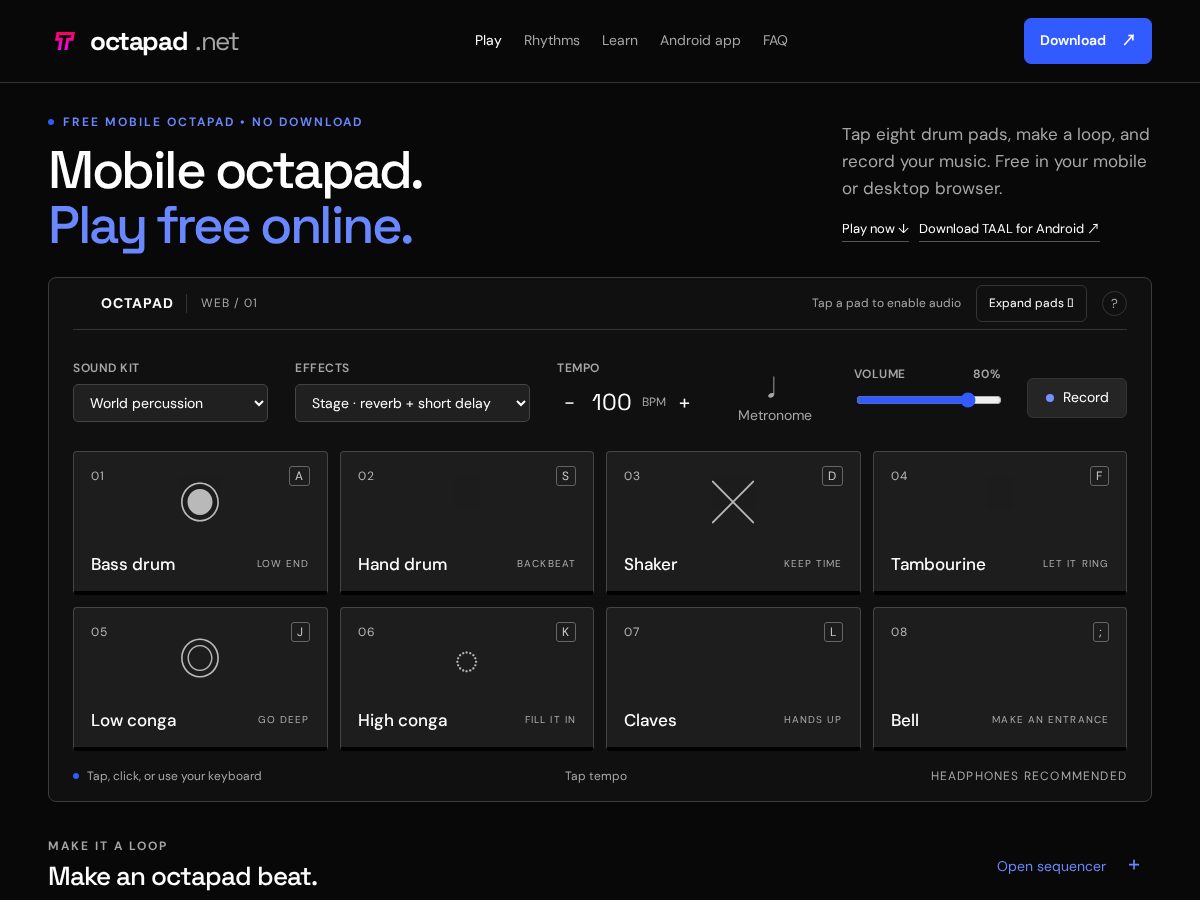Click the D key badge on Shaker
The image size is (1200, 900).
coord(832,476)
